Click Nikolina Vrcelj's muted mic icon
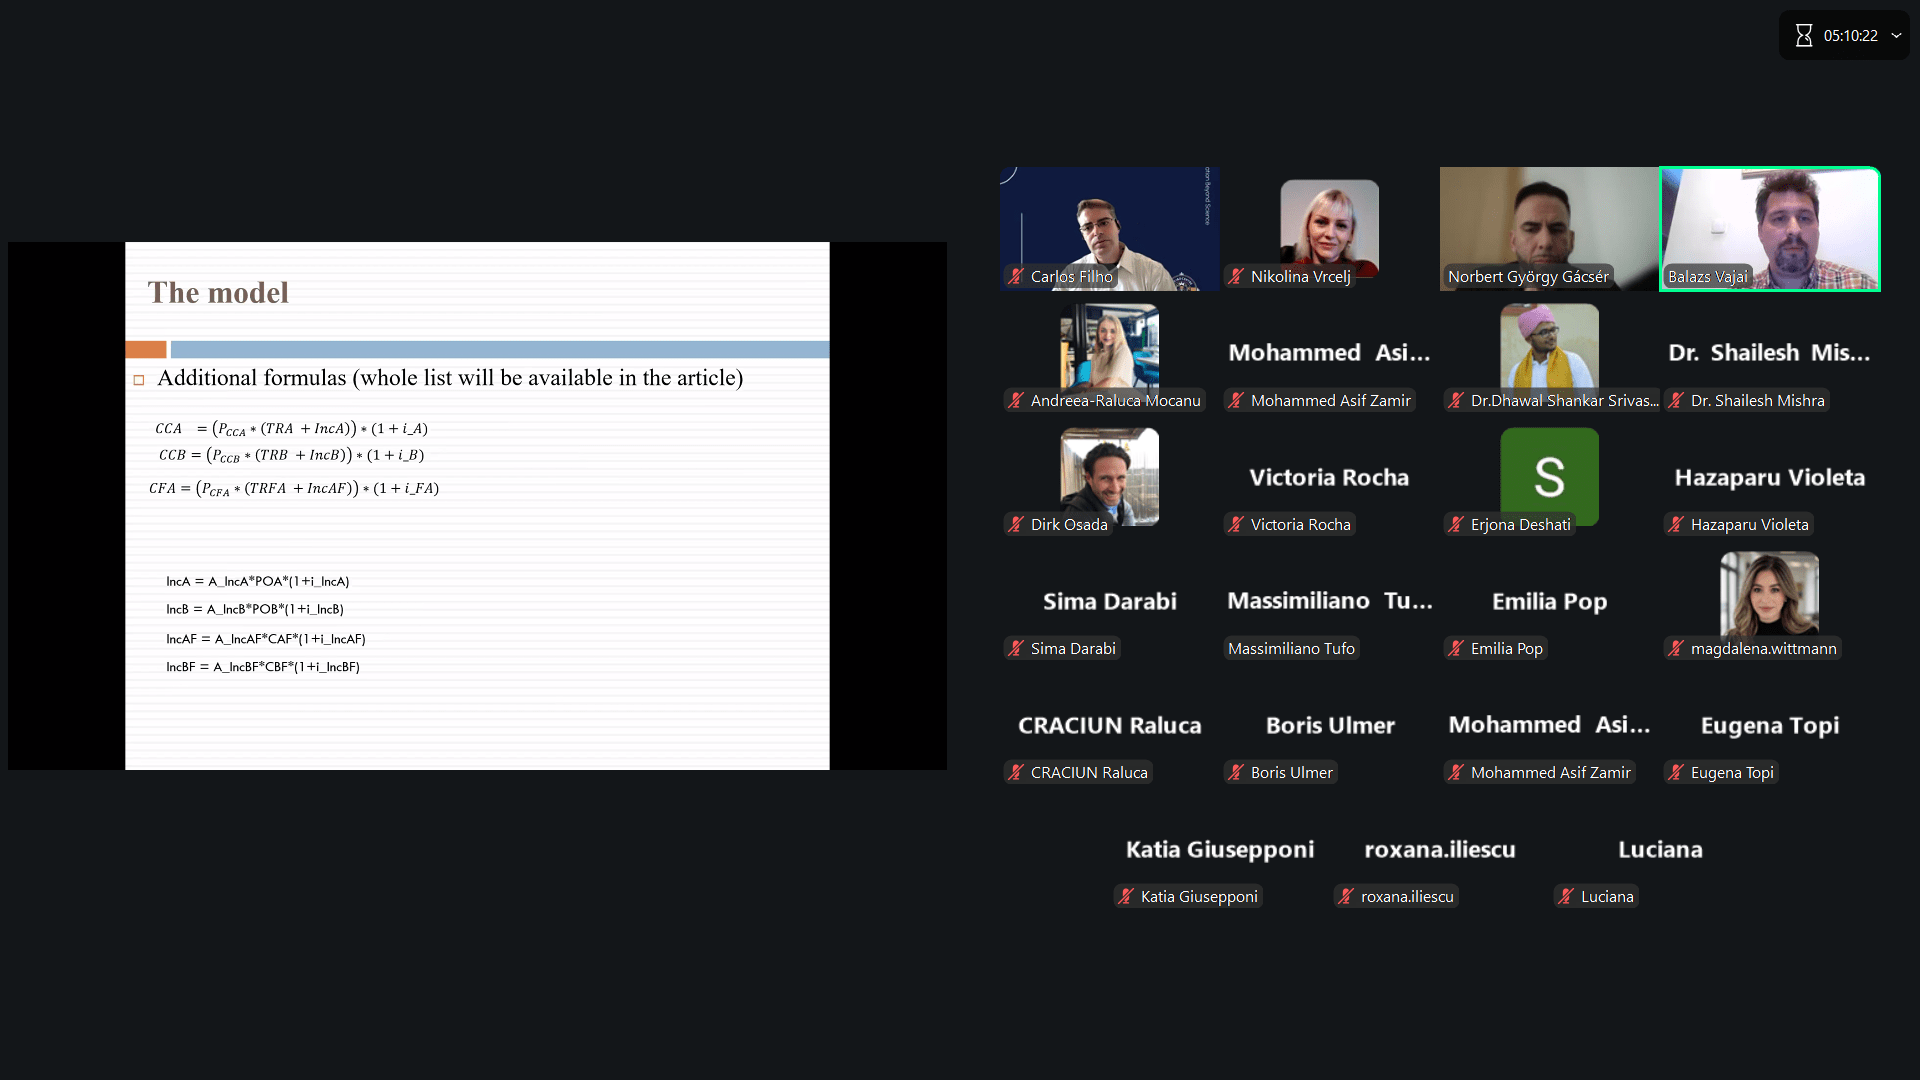The image size is (1920, 1080). pos(1236,277)
